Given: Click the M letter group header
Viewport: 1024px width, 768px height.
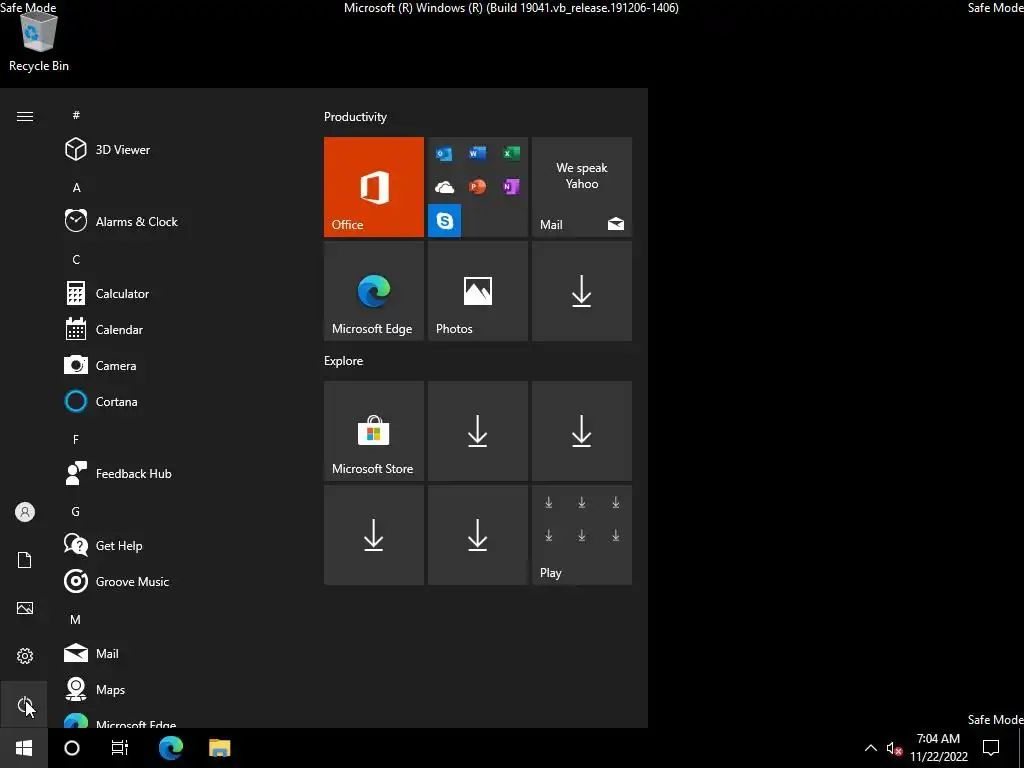Looking at the screenshot, I should [75, 619].
